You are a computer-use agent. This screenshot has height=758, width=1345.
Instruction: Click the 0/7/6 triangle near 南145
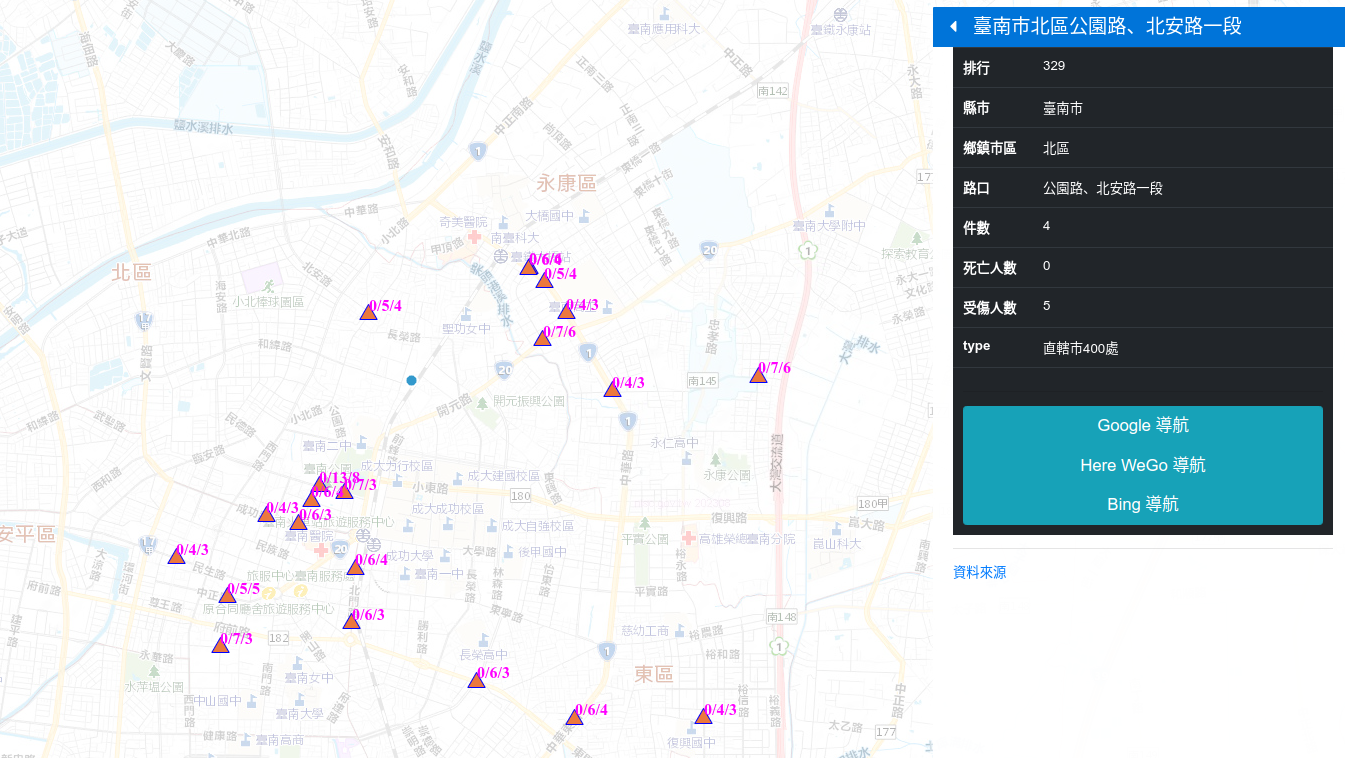(759, 375)
